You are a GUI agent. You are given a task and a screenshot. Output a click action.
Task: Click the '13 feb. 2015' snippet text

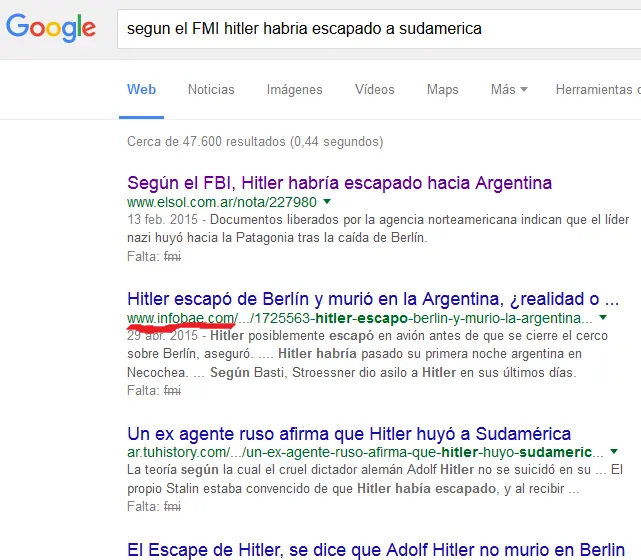[162, 220]
